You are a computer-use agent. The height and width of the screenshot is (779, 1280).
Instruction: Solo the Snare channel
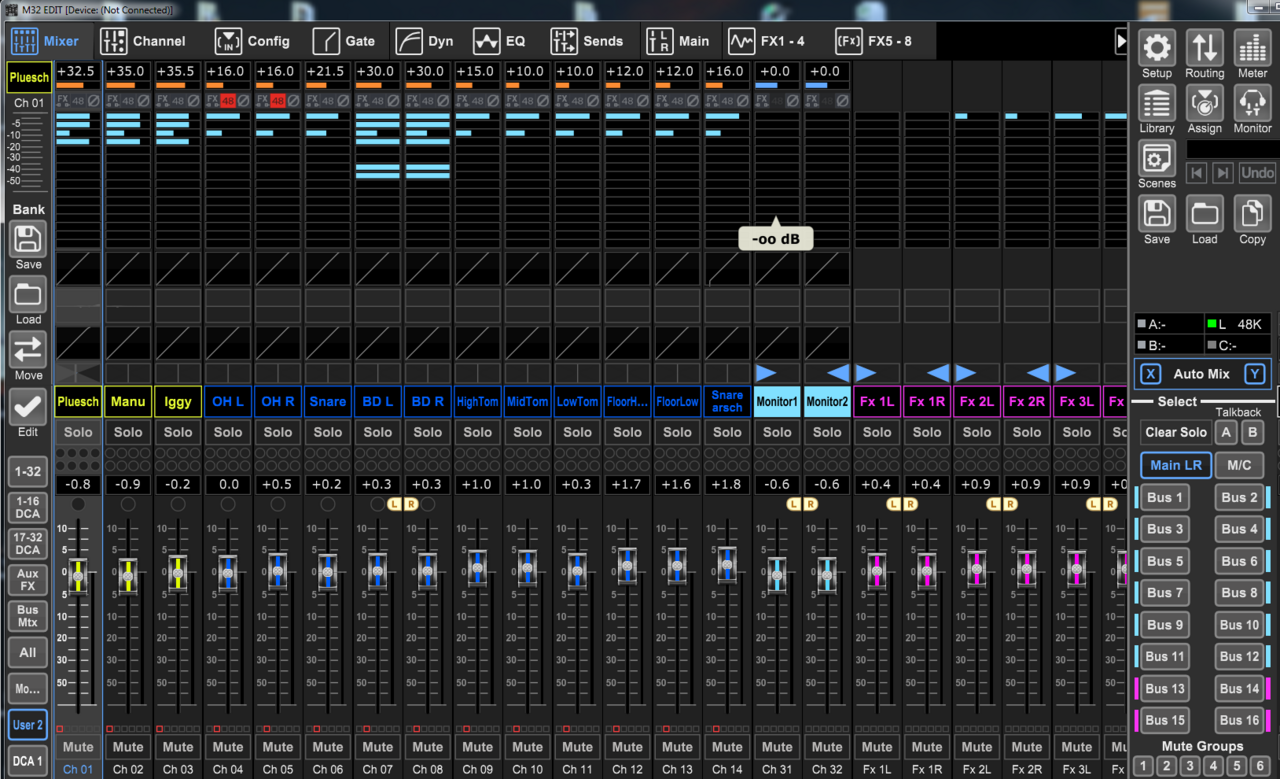point(328,432)
